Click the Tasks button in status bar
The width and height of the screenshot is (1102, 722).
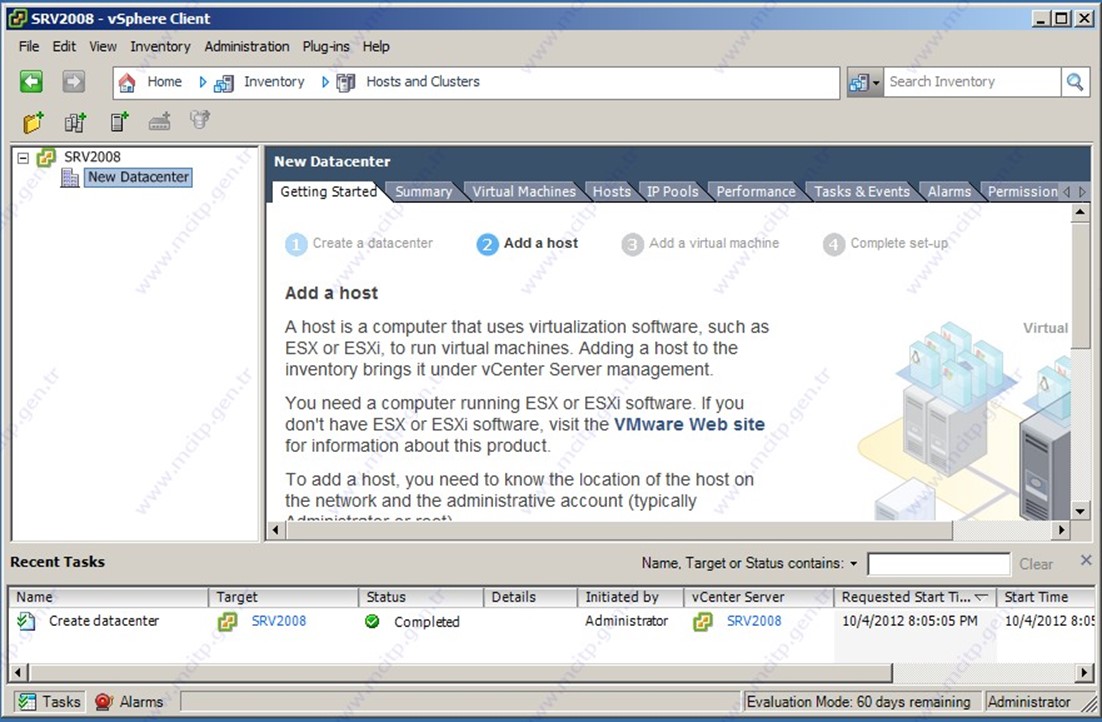pos(48,702)
